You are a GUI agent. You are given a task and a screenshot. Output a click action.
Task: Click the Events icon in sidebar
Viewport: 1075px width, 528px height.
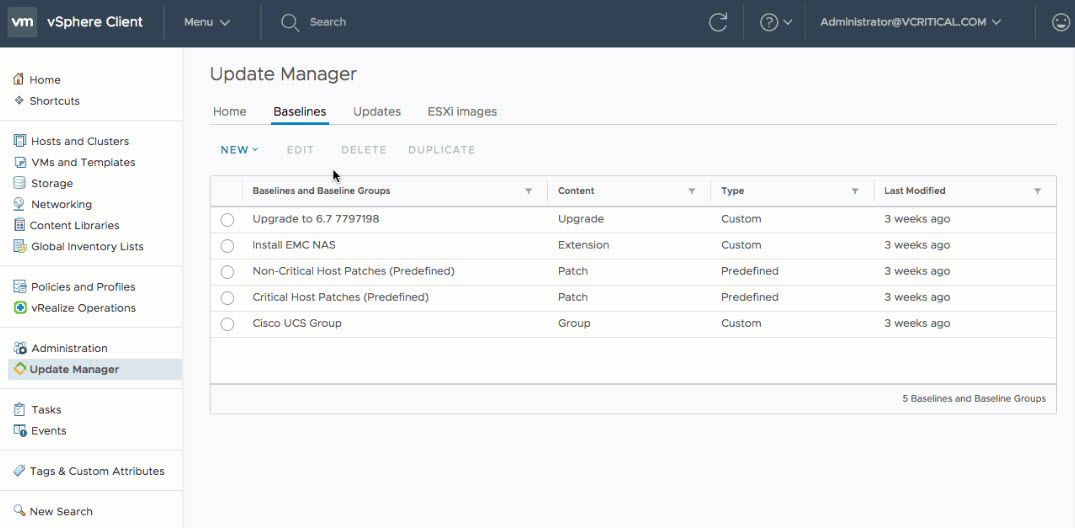point(20,431)
